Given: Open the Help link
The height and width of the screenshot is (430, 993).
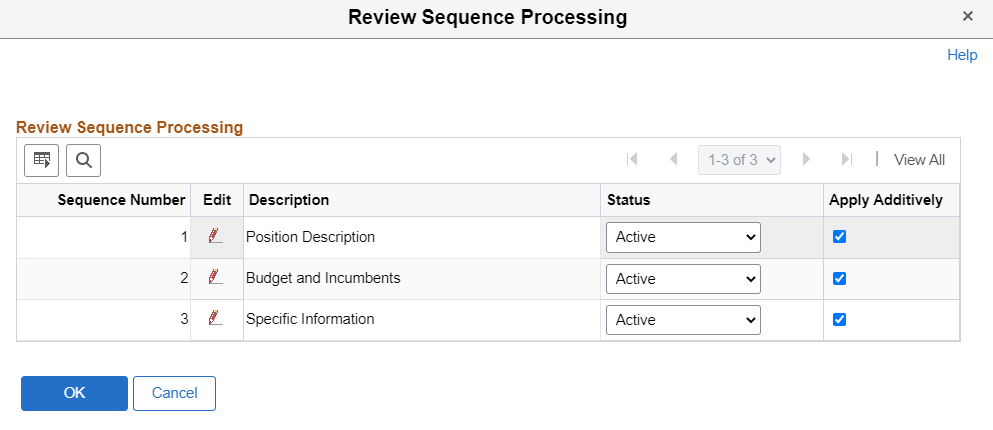Looking at the screenshot, I should point(961,55).
